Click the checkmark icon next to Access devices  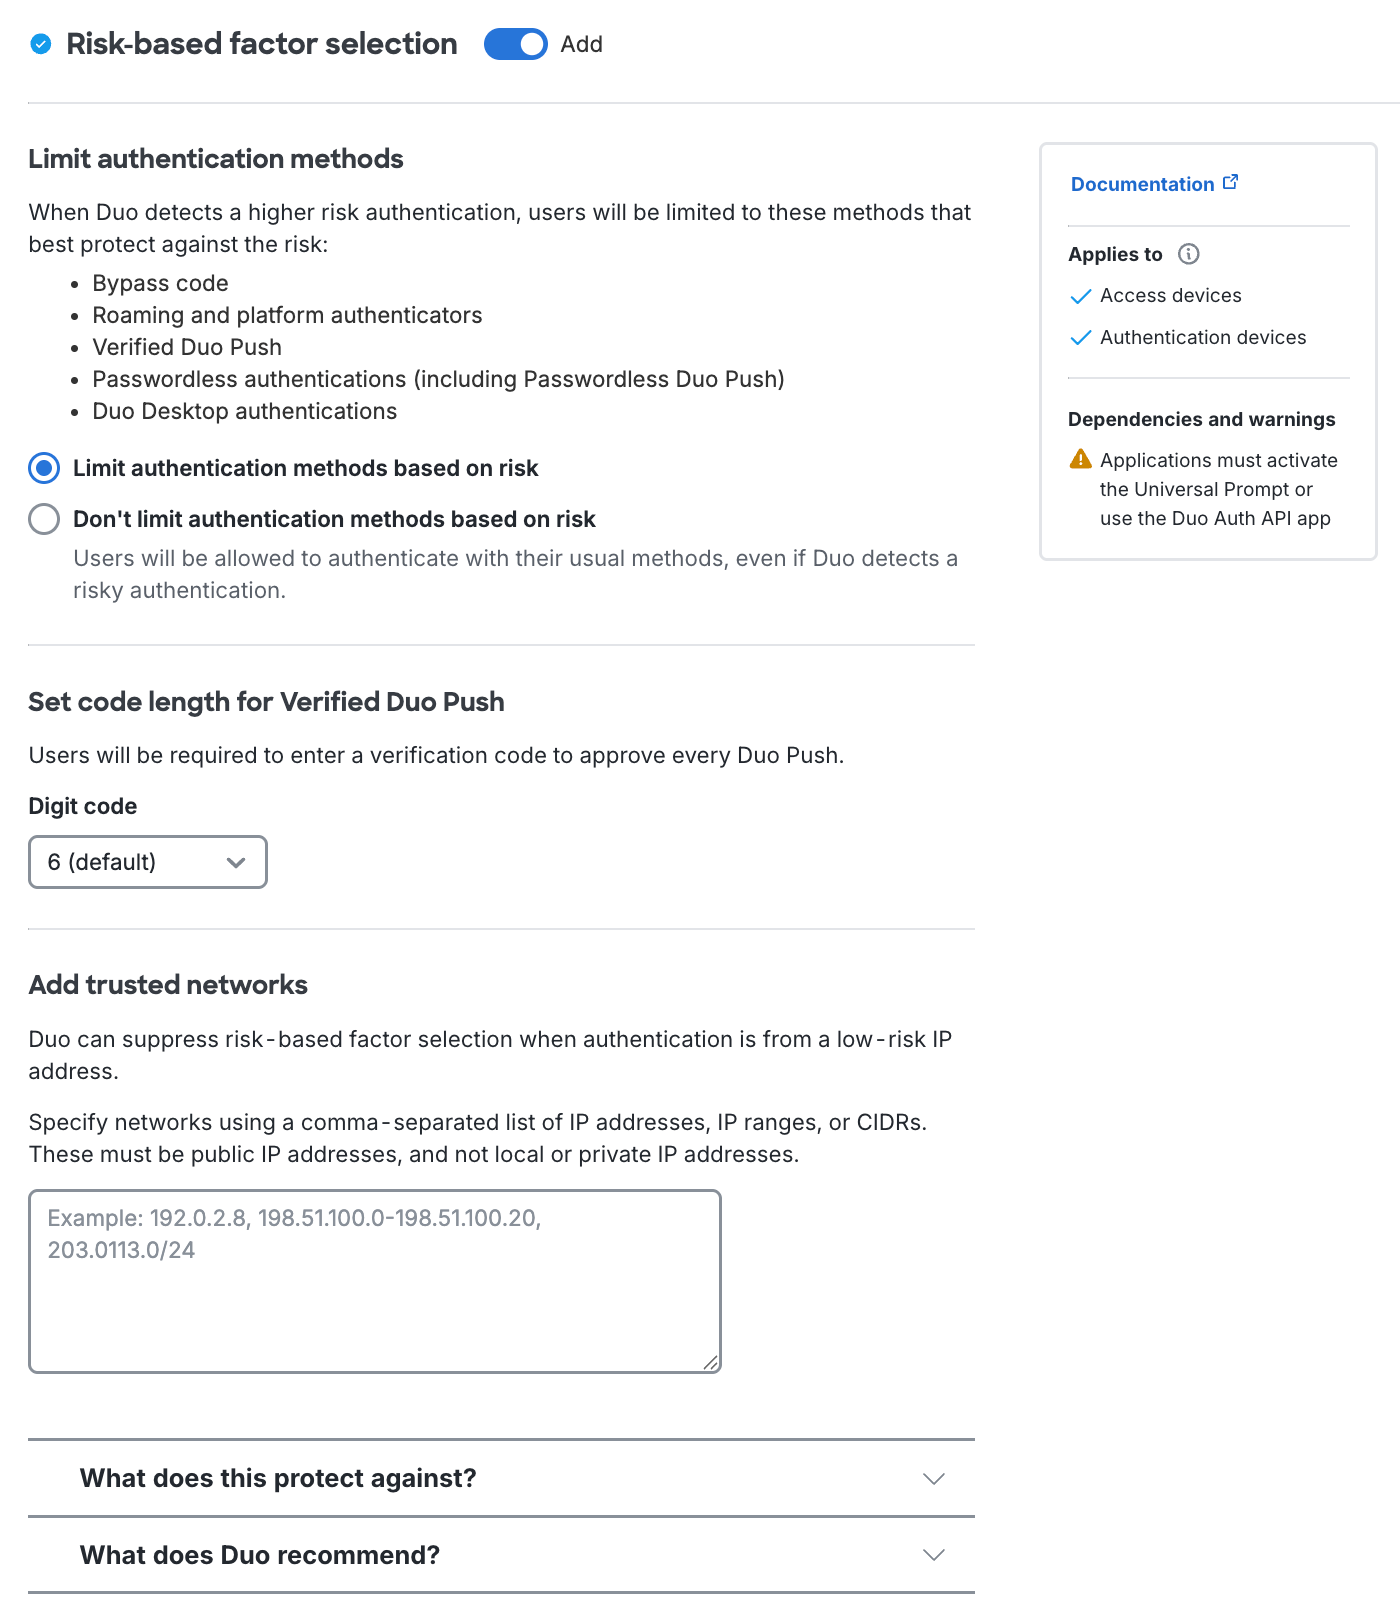click(x=1081, y=296)
